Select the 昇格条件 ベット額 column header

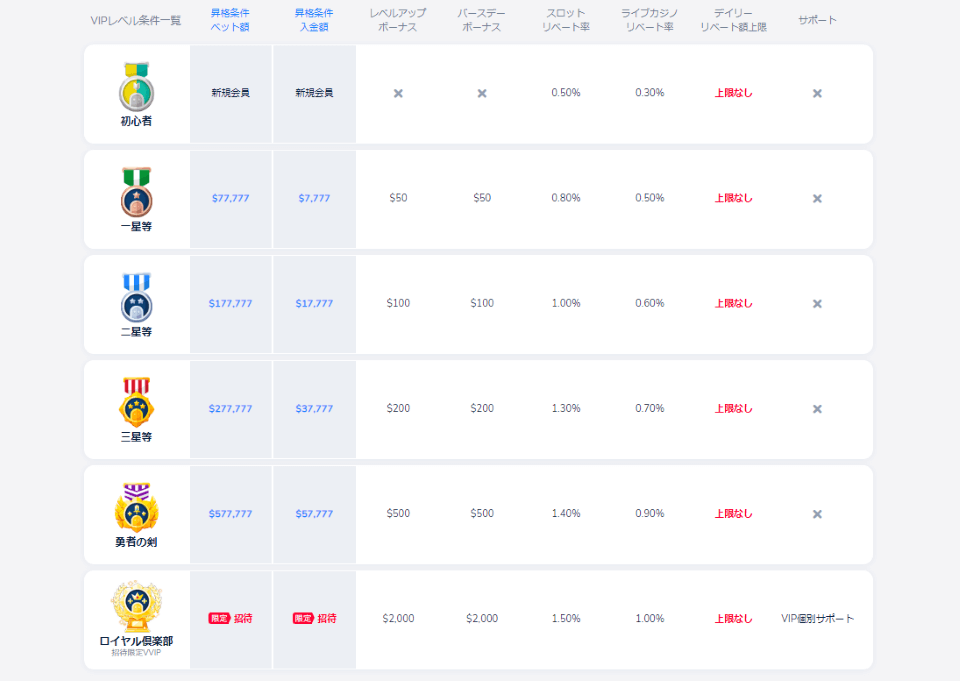[230, 20]
